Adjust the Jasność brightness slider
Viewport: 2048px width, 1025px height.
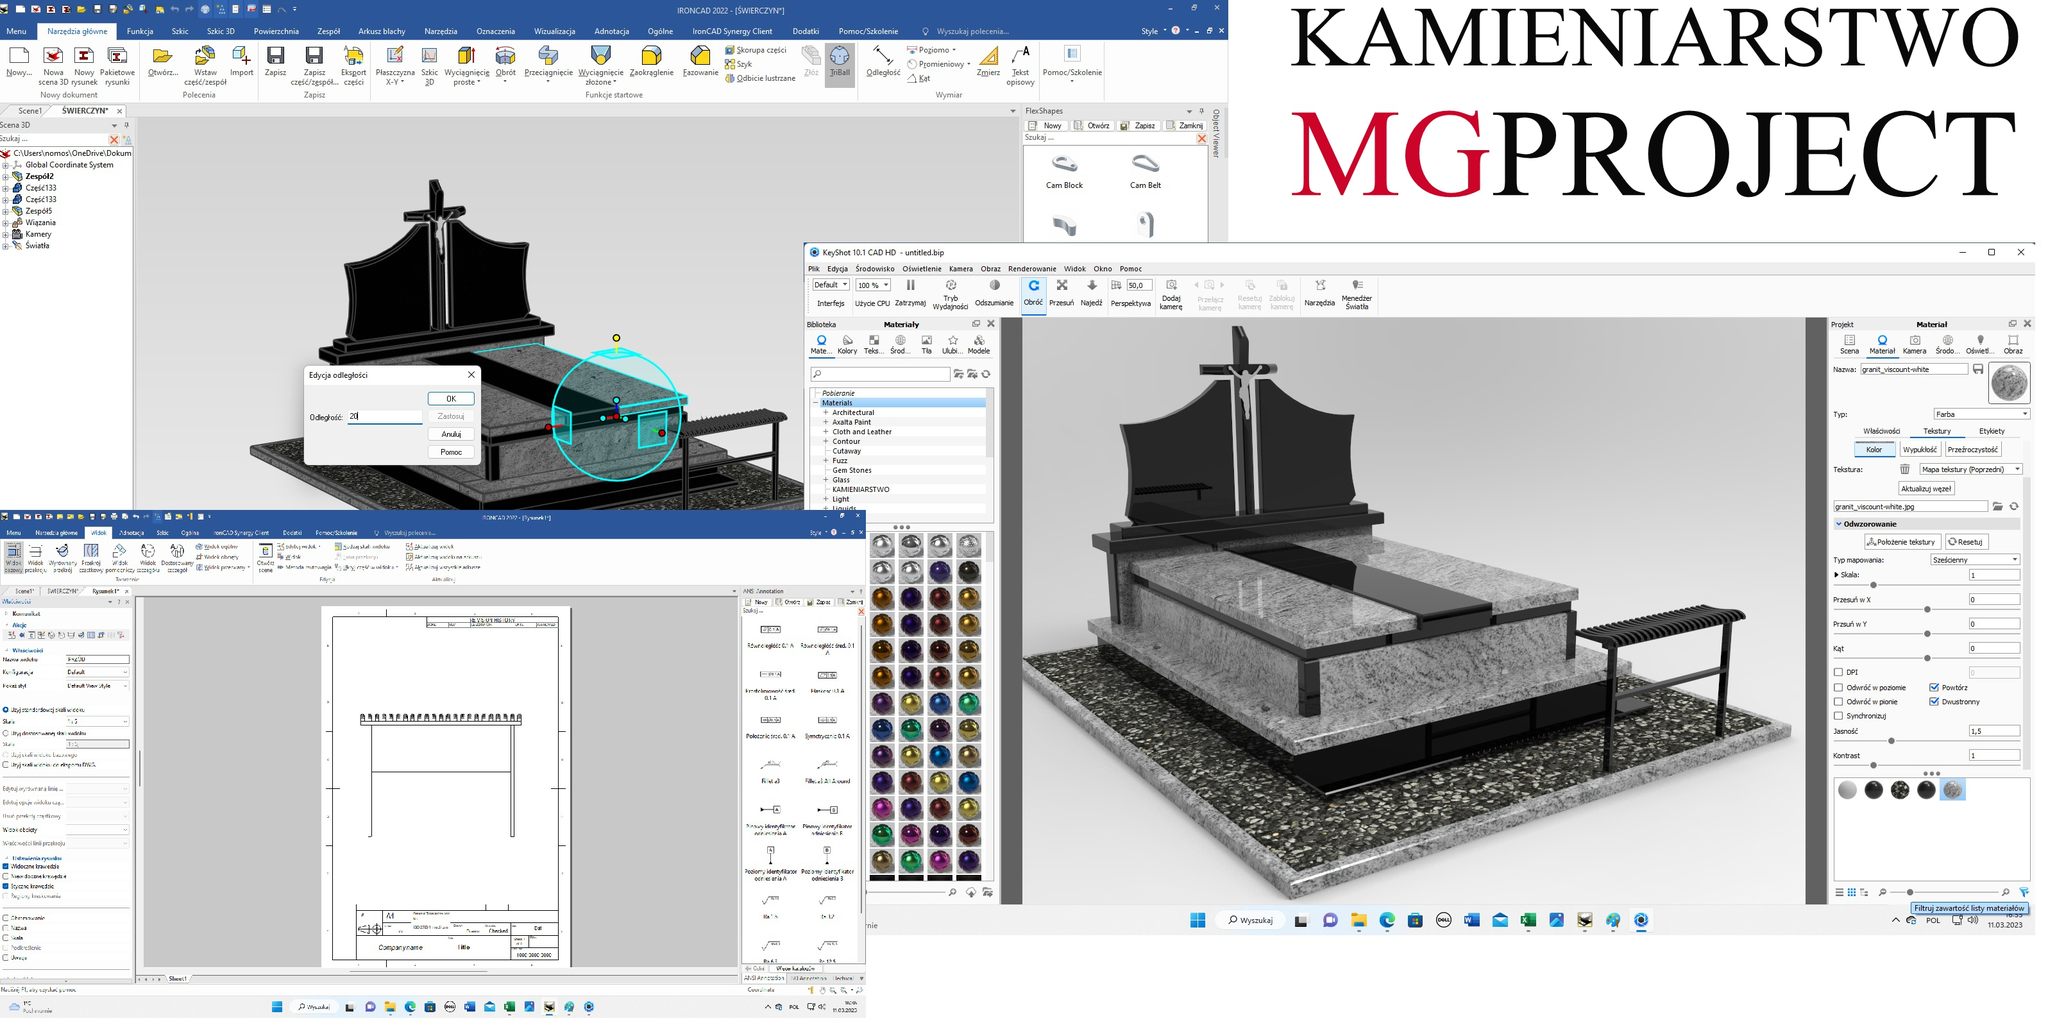(x=1890, y=741)
